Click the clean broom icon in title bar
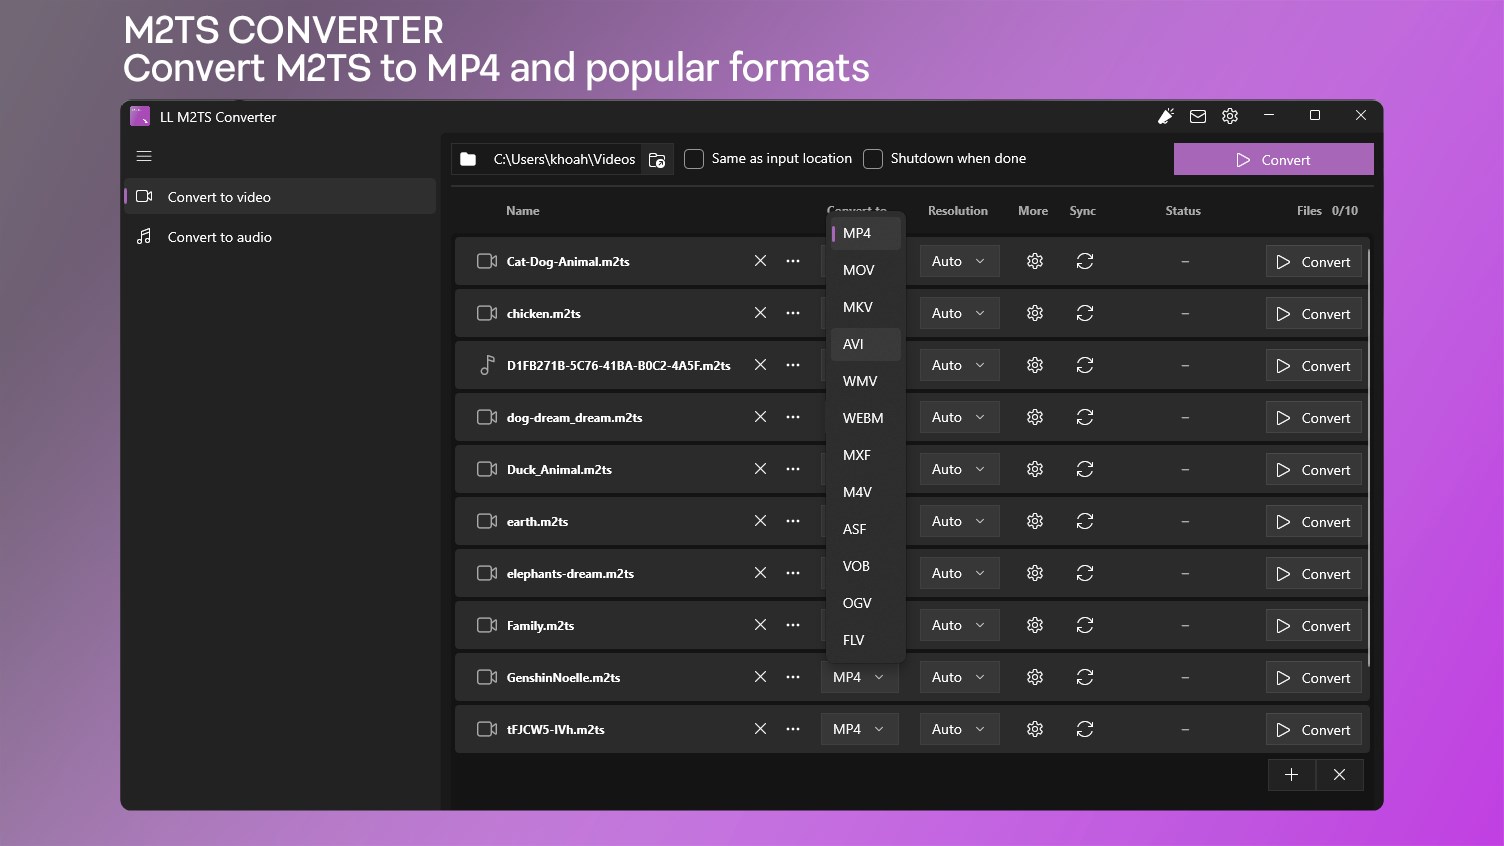Screen dimensions: 1504x846 tap(1165, 117)
